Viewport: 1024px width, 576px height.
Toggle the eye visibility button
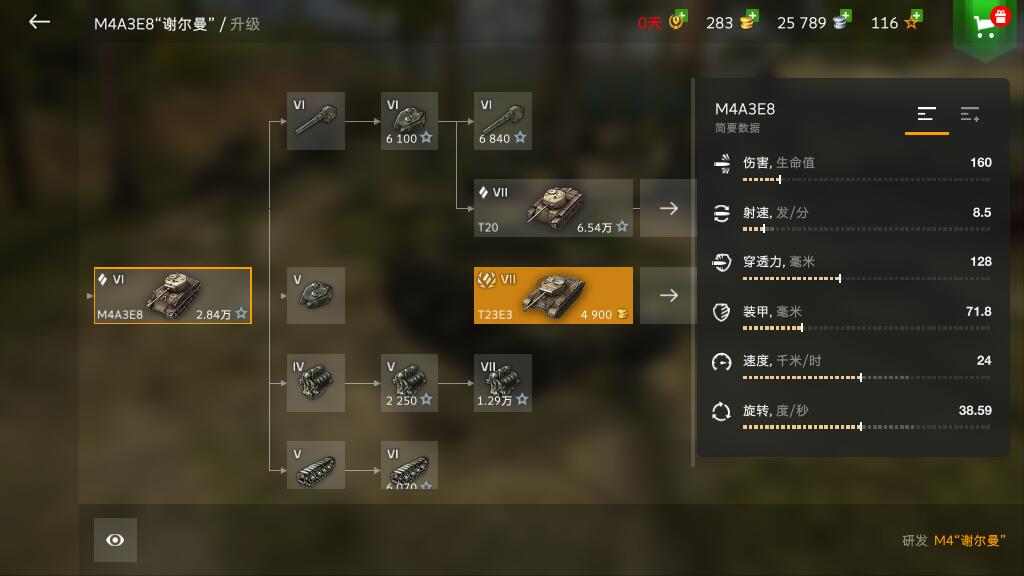coord(115,540)
